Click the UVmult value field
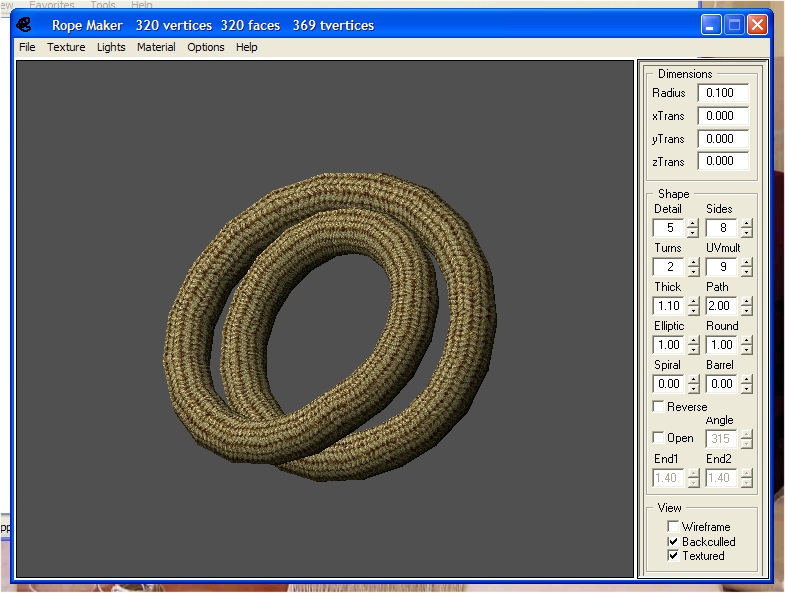Image resolution: width=785 pixels, height=593 pixels. [x=723, y=267]
